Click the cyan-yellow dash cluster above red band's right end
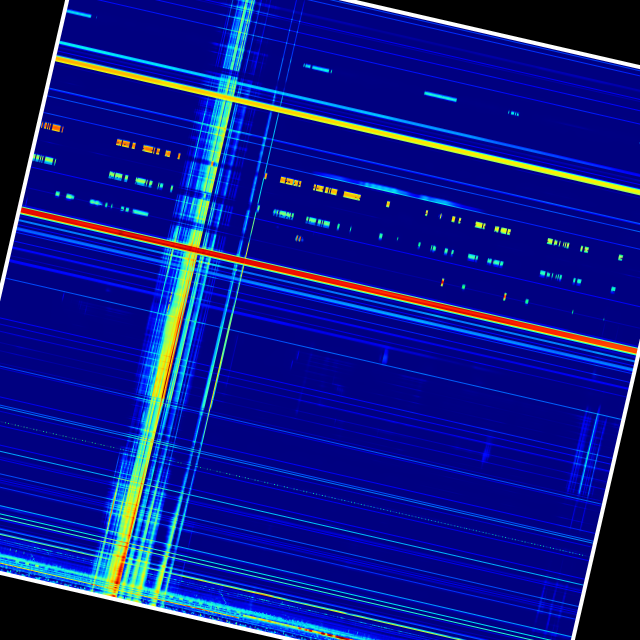The image size is (640, 640). 562,243
